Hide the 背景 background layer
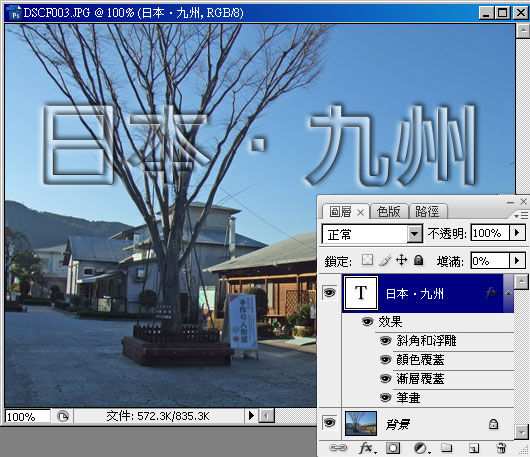 [330, 423]
